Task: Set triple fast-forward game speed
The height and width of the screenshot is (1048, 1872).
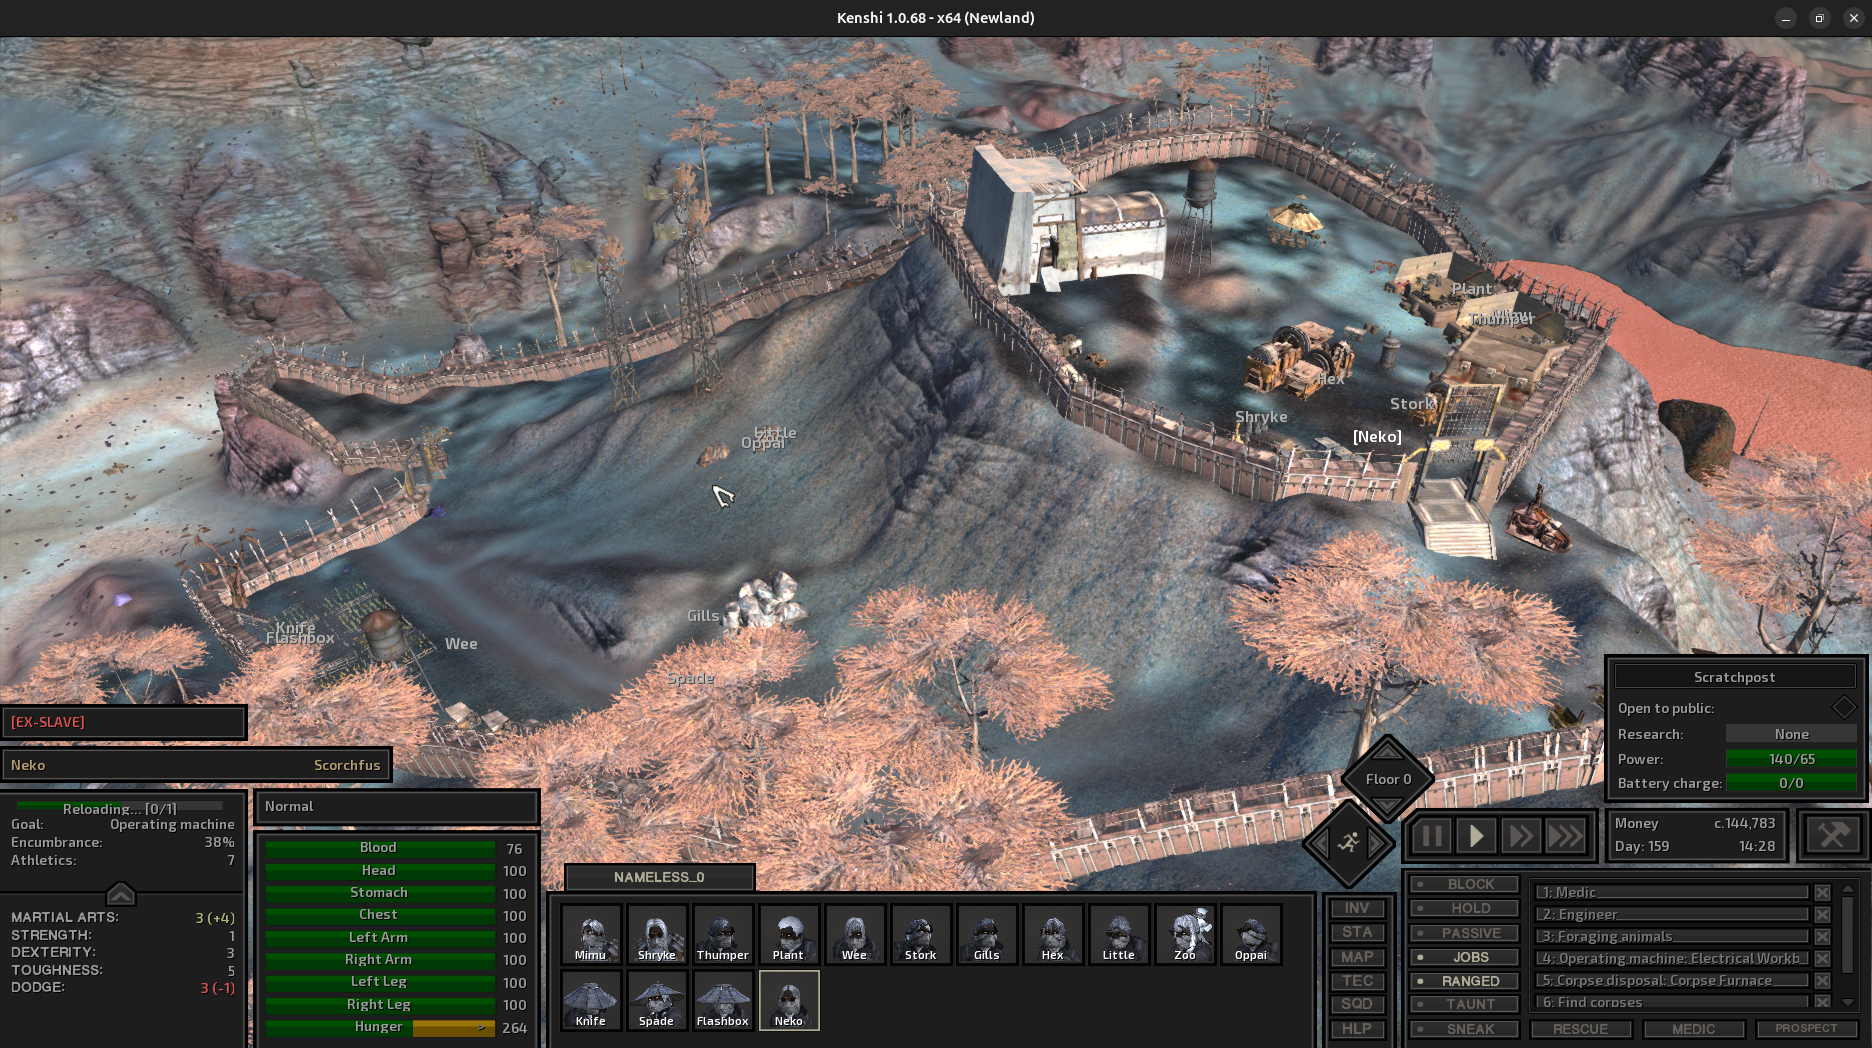Action: click(x=1565, y=836)
